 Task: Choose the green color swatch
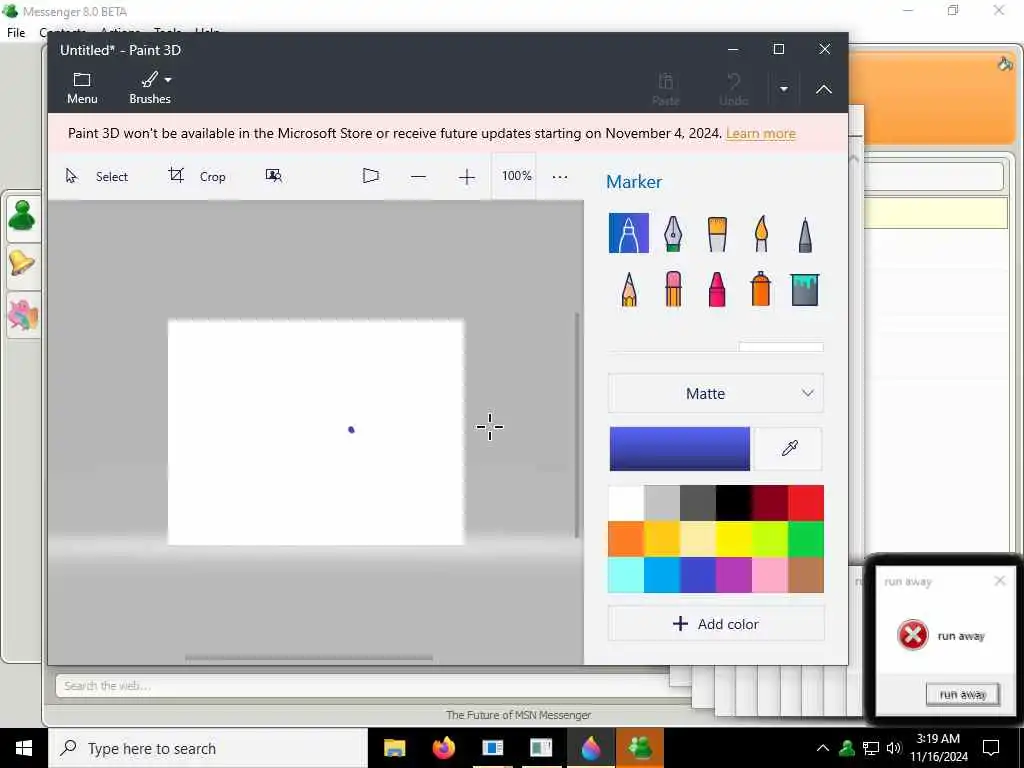point(805,538)
